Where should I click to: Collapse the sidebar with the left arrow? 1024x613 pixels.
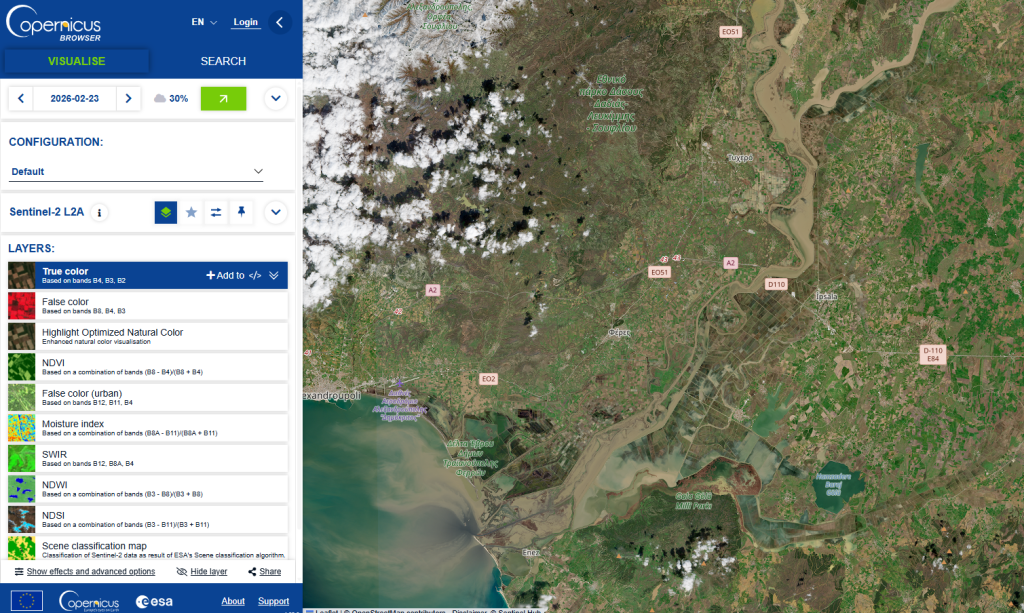point(280,22)
